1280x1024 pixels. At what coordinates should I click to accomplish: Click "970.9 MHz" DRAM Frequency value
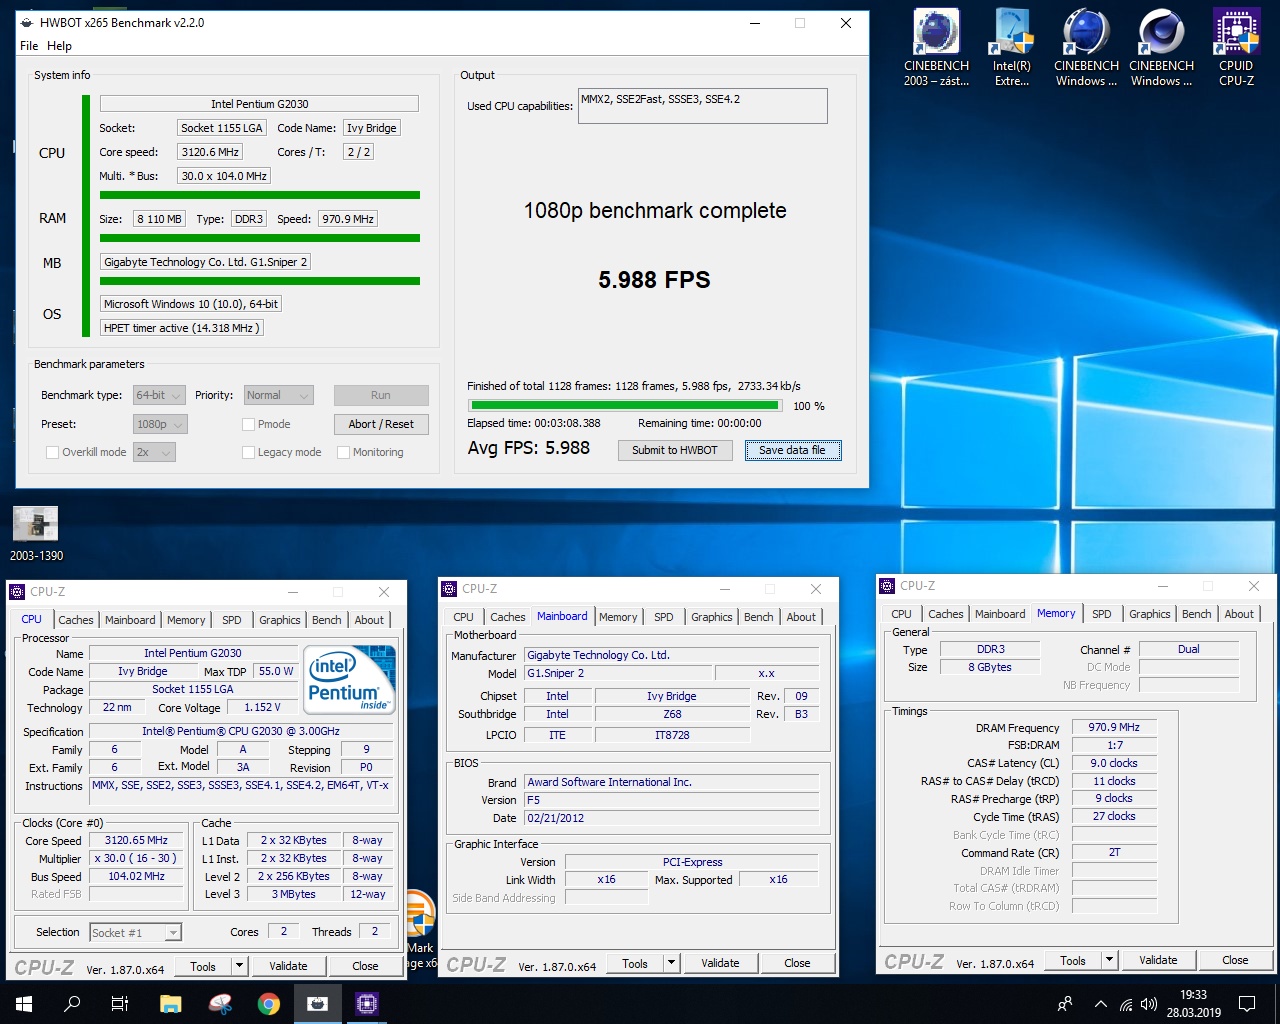1114,728
